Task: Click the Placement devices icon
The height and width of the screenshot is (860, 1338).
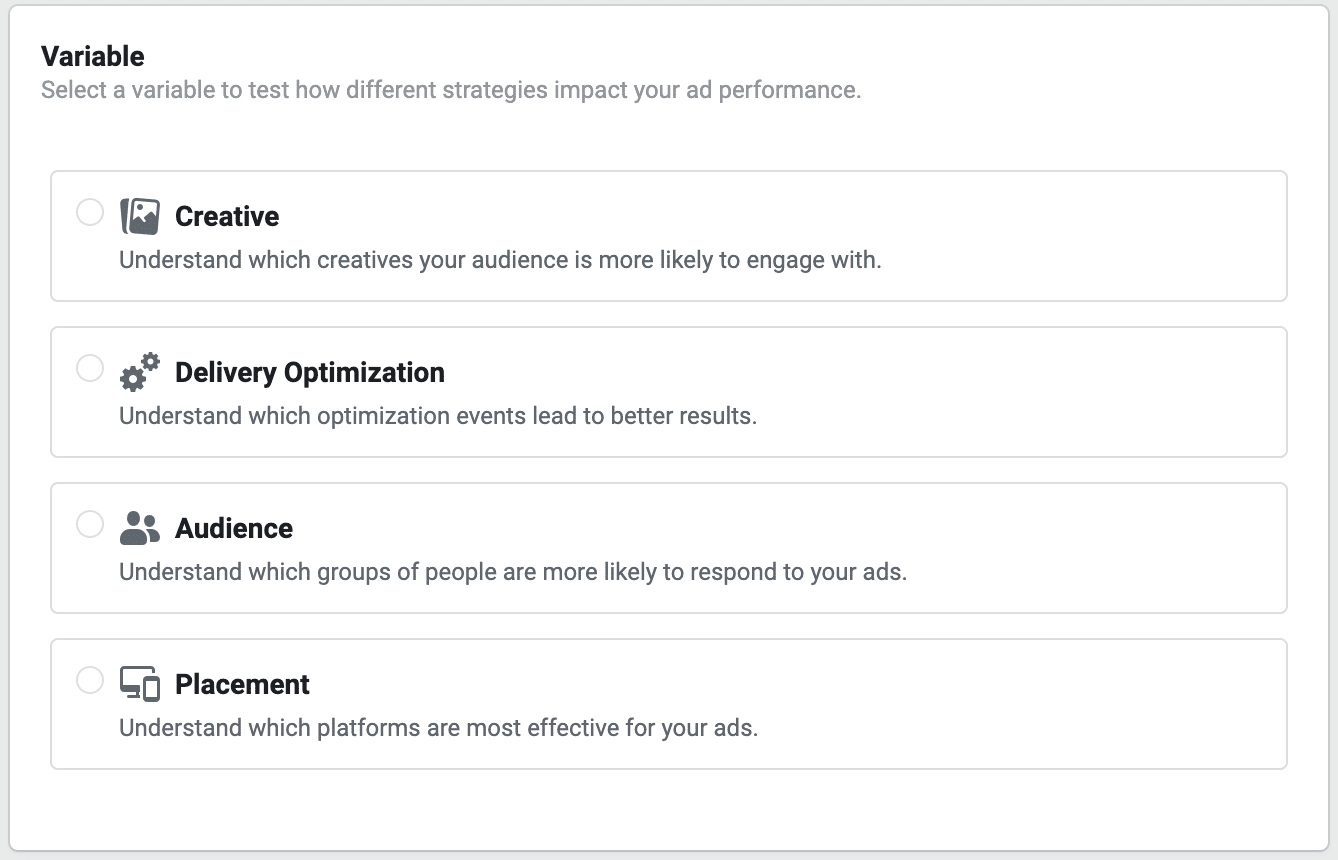Action: pos(140,684)
